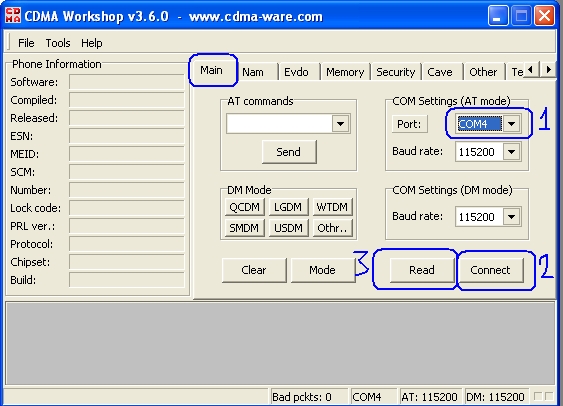Open the Tools menu
The width and height of the screenshot is (563, 406).
click(58, 43)
